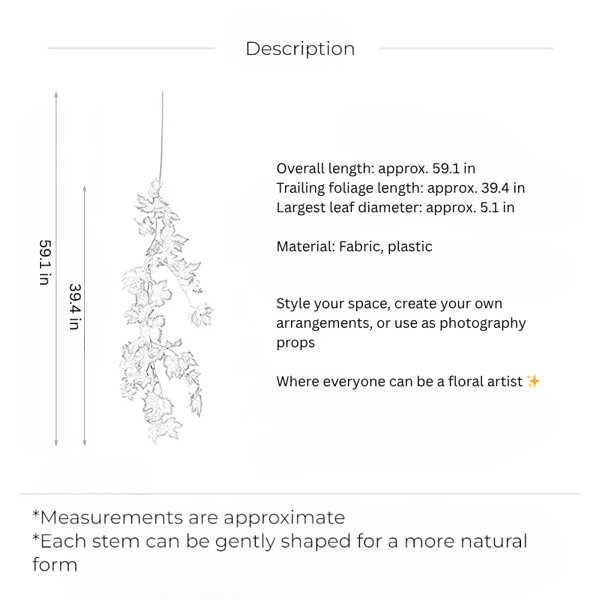This screenshot has height=600, width=600.
Task: Click the bare stem at top of sketch
Action: 161,135
